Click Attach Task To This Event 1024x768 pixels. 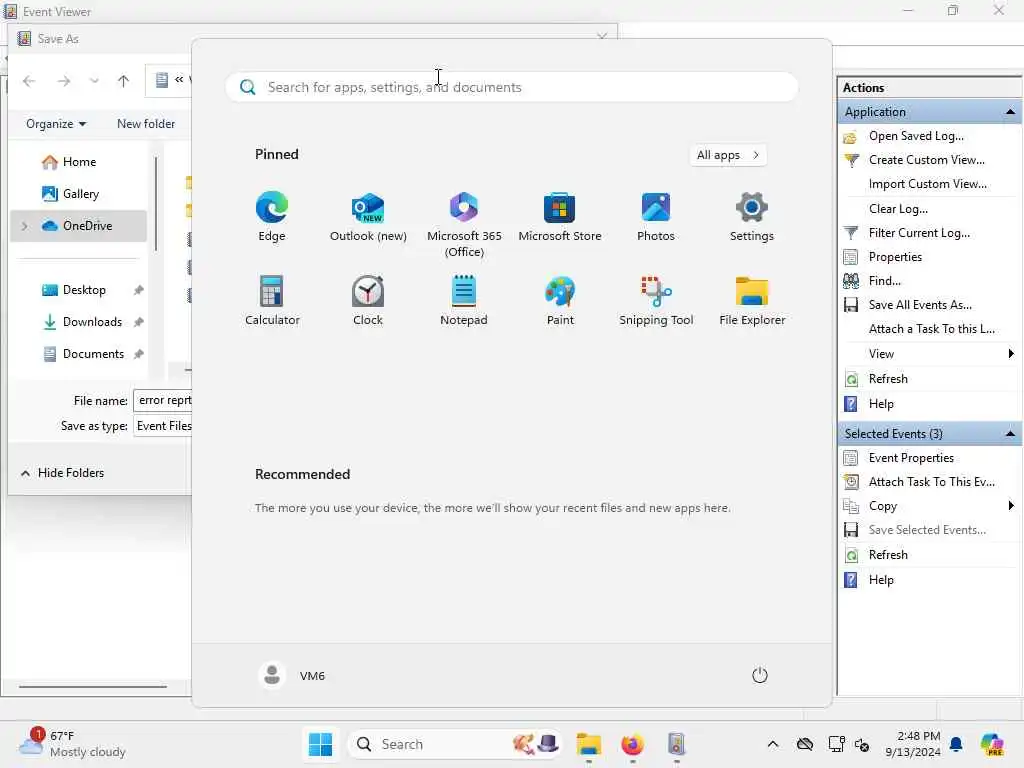coord(931,482)
